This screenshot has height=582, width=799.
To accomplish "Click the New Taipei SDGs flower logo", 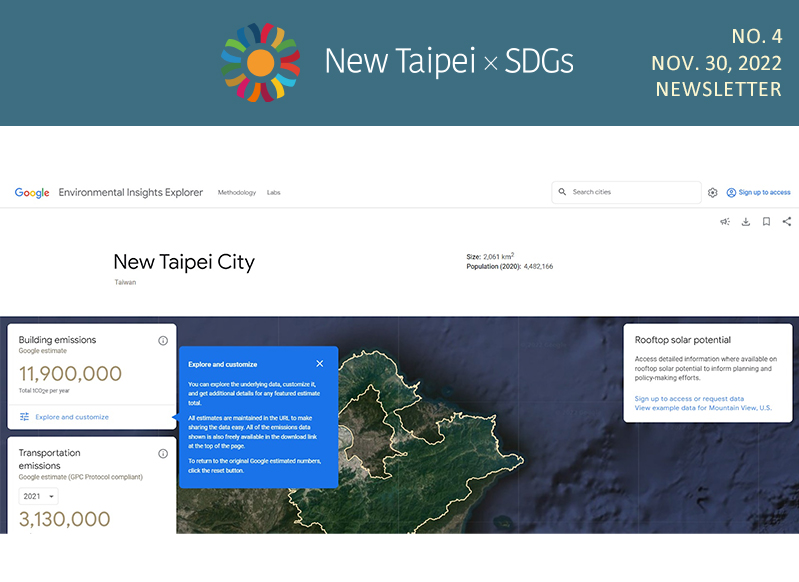I will [x=260, y=62].
